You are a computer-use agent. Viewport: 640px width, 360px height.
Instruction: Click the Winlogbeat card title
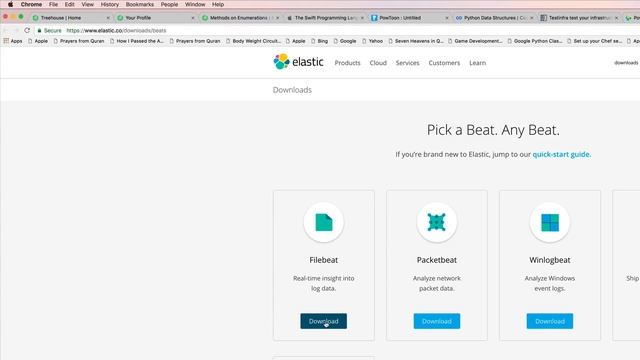coord(550,260)
